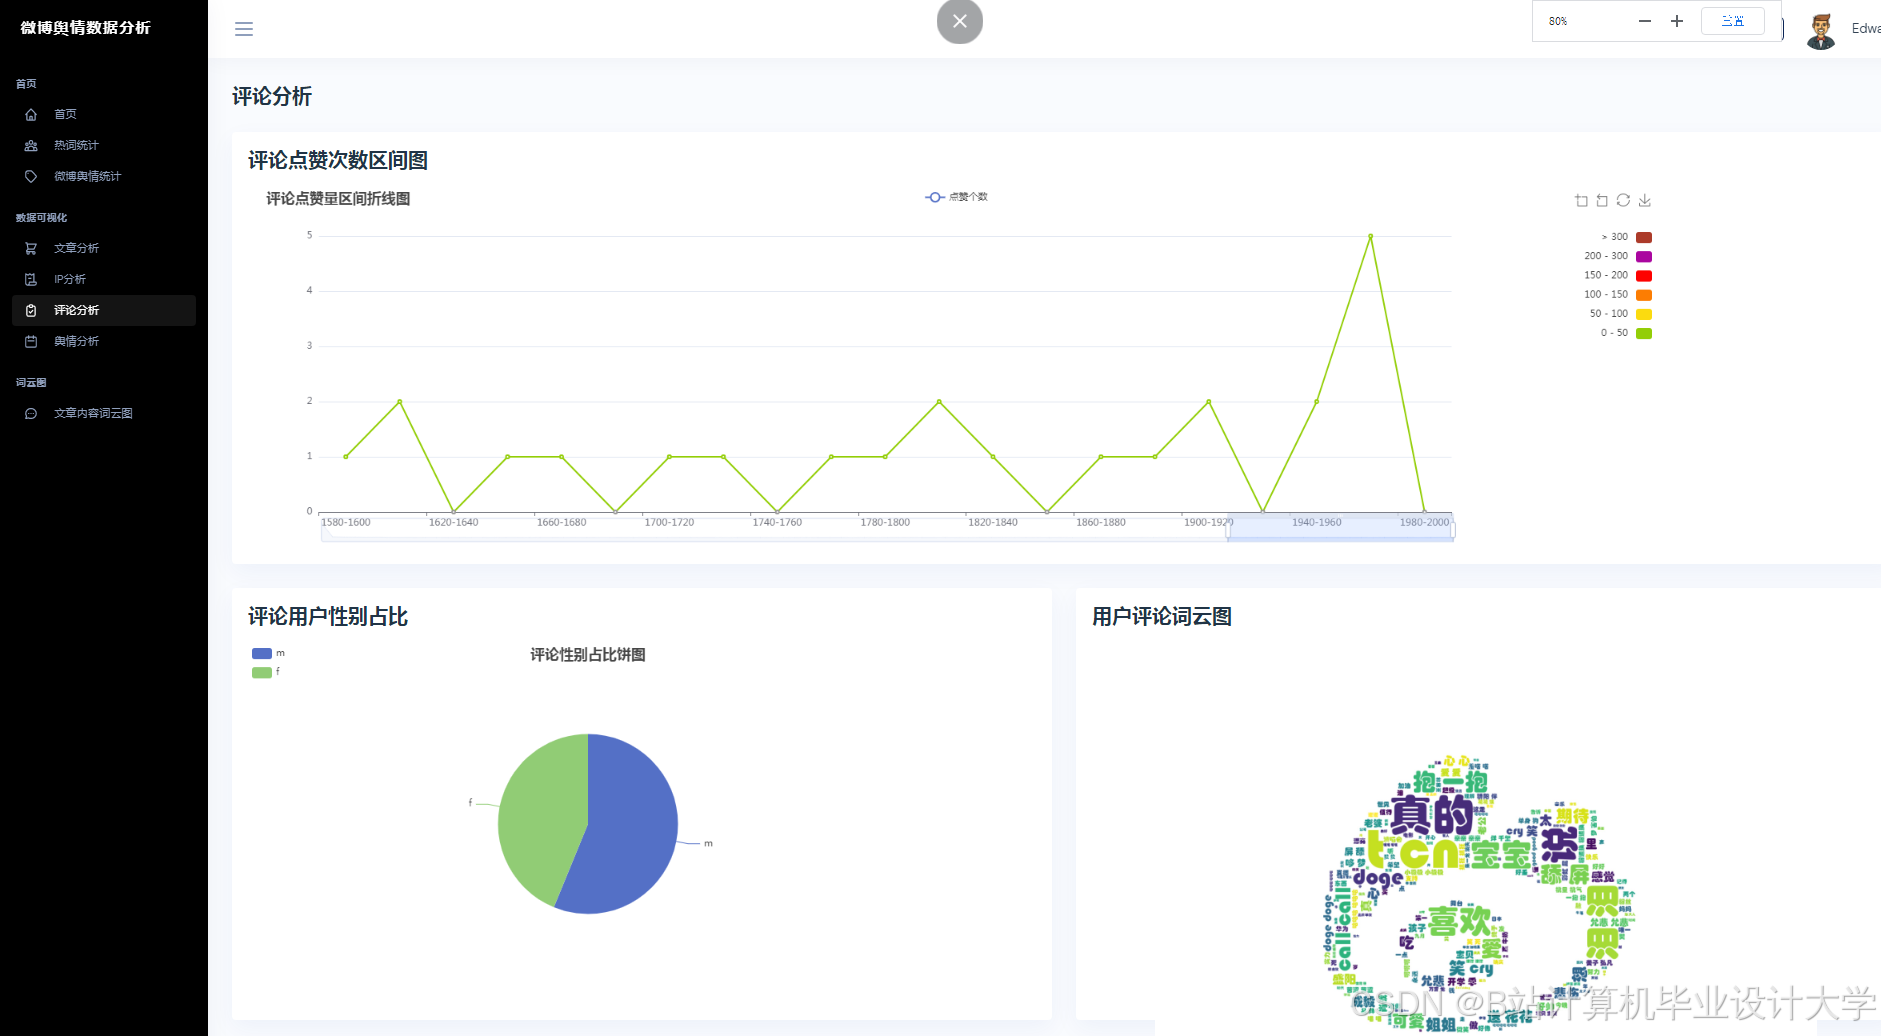The width and height of the screenshot is (1881, 1036).
Task: Activate the chart data zoom selection tool
Action: [1581, 200]
